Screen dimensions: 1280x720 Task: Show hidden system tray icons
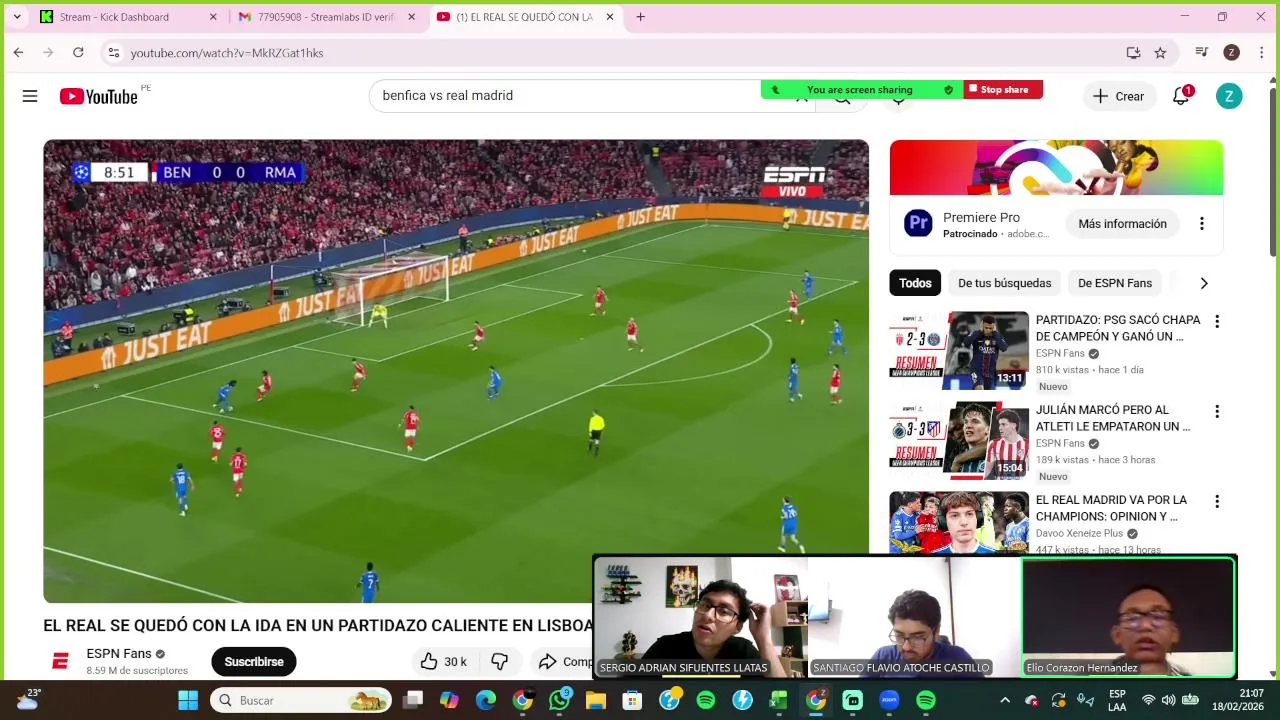click(1005, 700)
